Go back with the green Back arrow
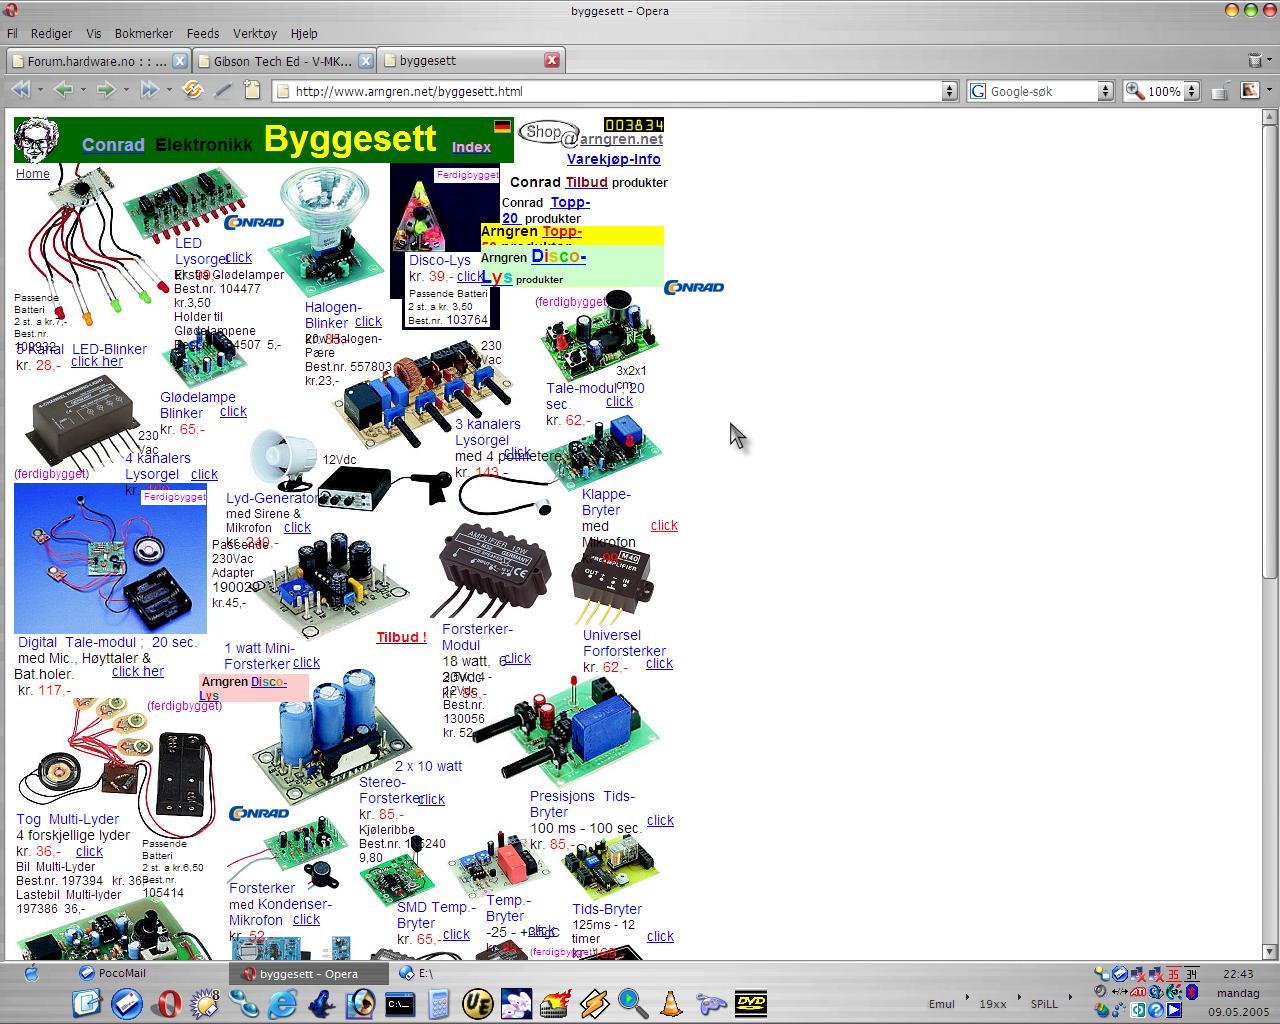The image size is (1280, 1024). coord(62,90)
